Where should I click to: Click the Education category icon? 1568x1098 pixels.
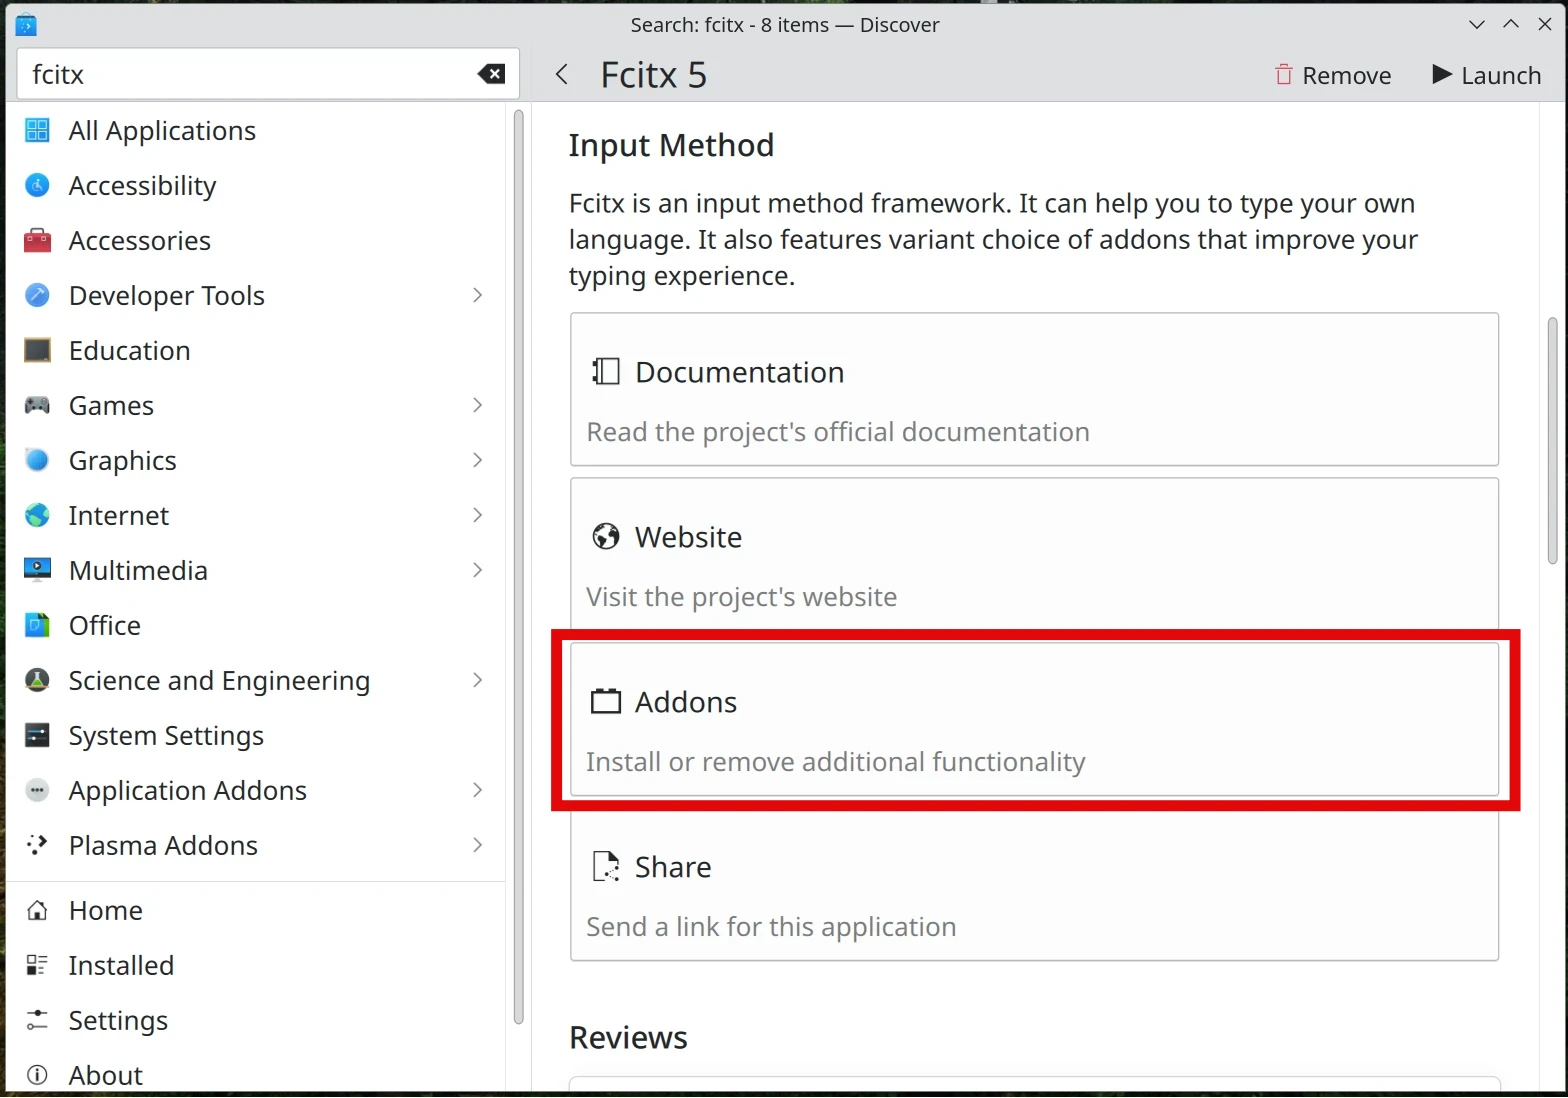point(37,350)
